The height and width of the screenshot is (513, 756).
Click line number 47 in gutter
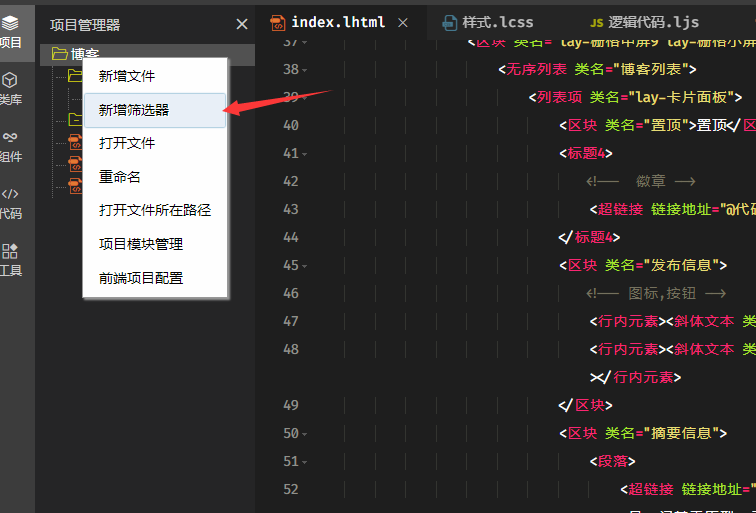(x=291, y=321)
